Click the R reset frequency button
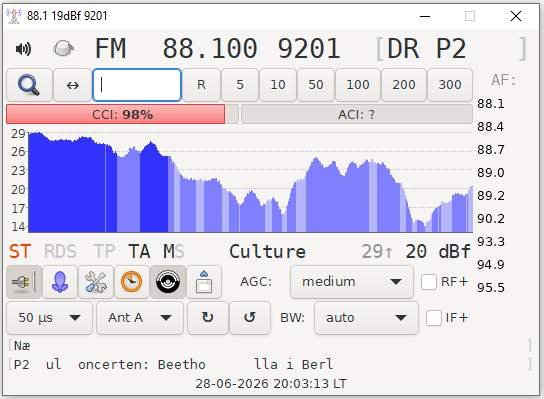Image resolution: width=544 pixels, height=399 pixels. [x=201, y=85]
